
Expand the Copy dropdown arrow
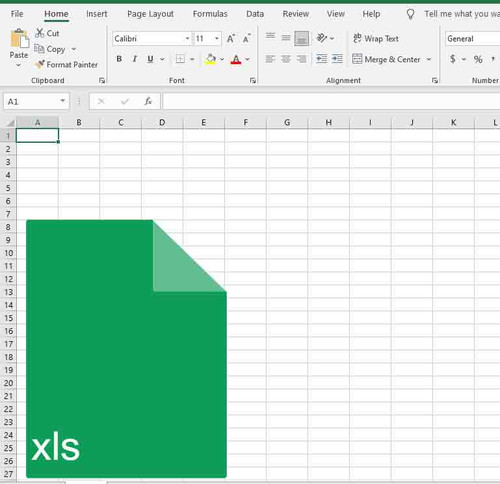[x=74, y=49]
